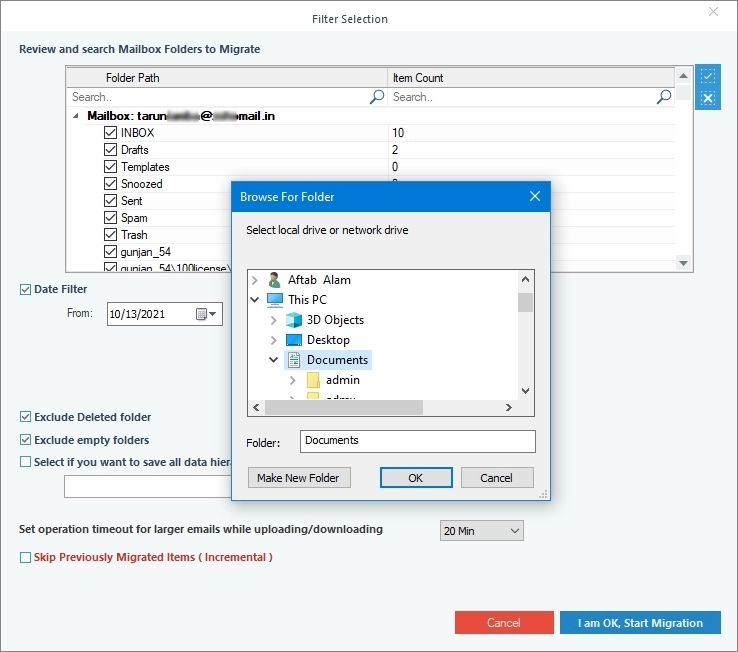
Task: Select the Desktop folder in the tree
Action: pos(328,340)
